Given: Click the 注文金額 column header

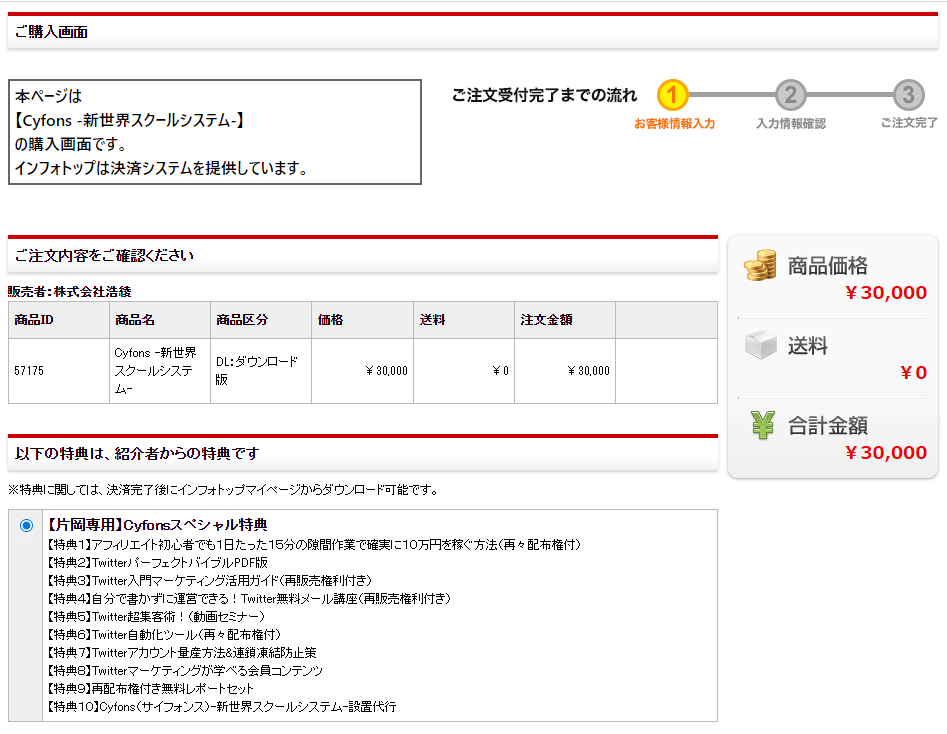Looking at the screenshot, I should pos(546,320).
